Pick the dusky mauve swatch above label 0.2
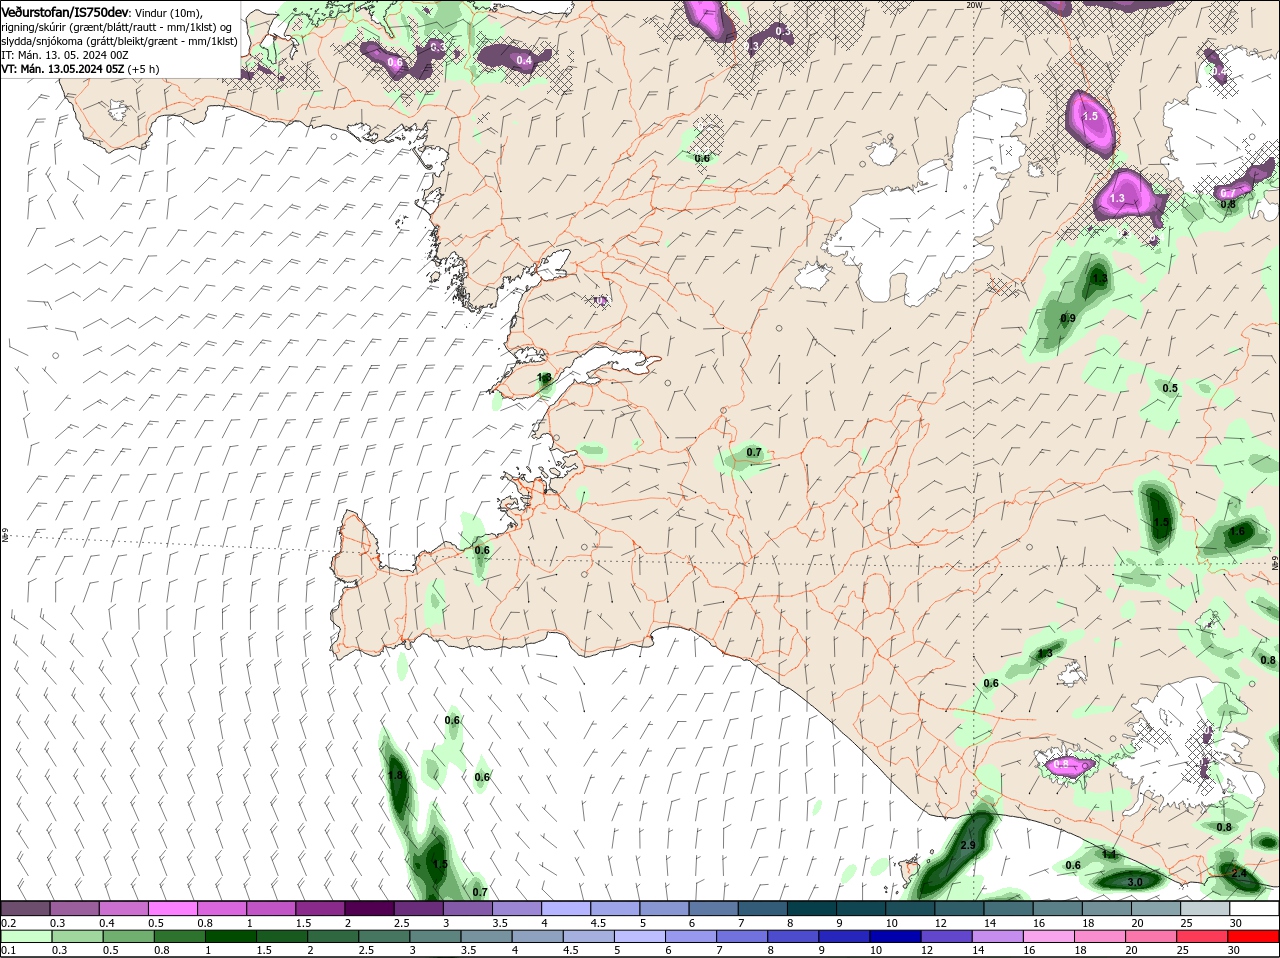 (25, 908)
